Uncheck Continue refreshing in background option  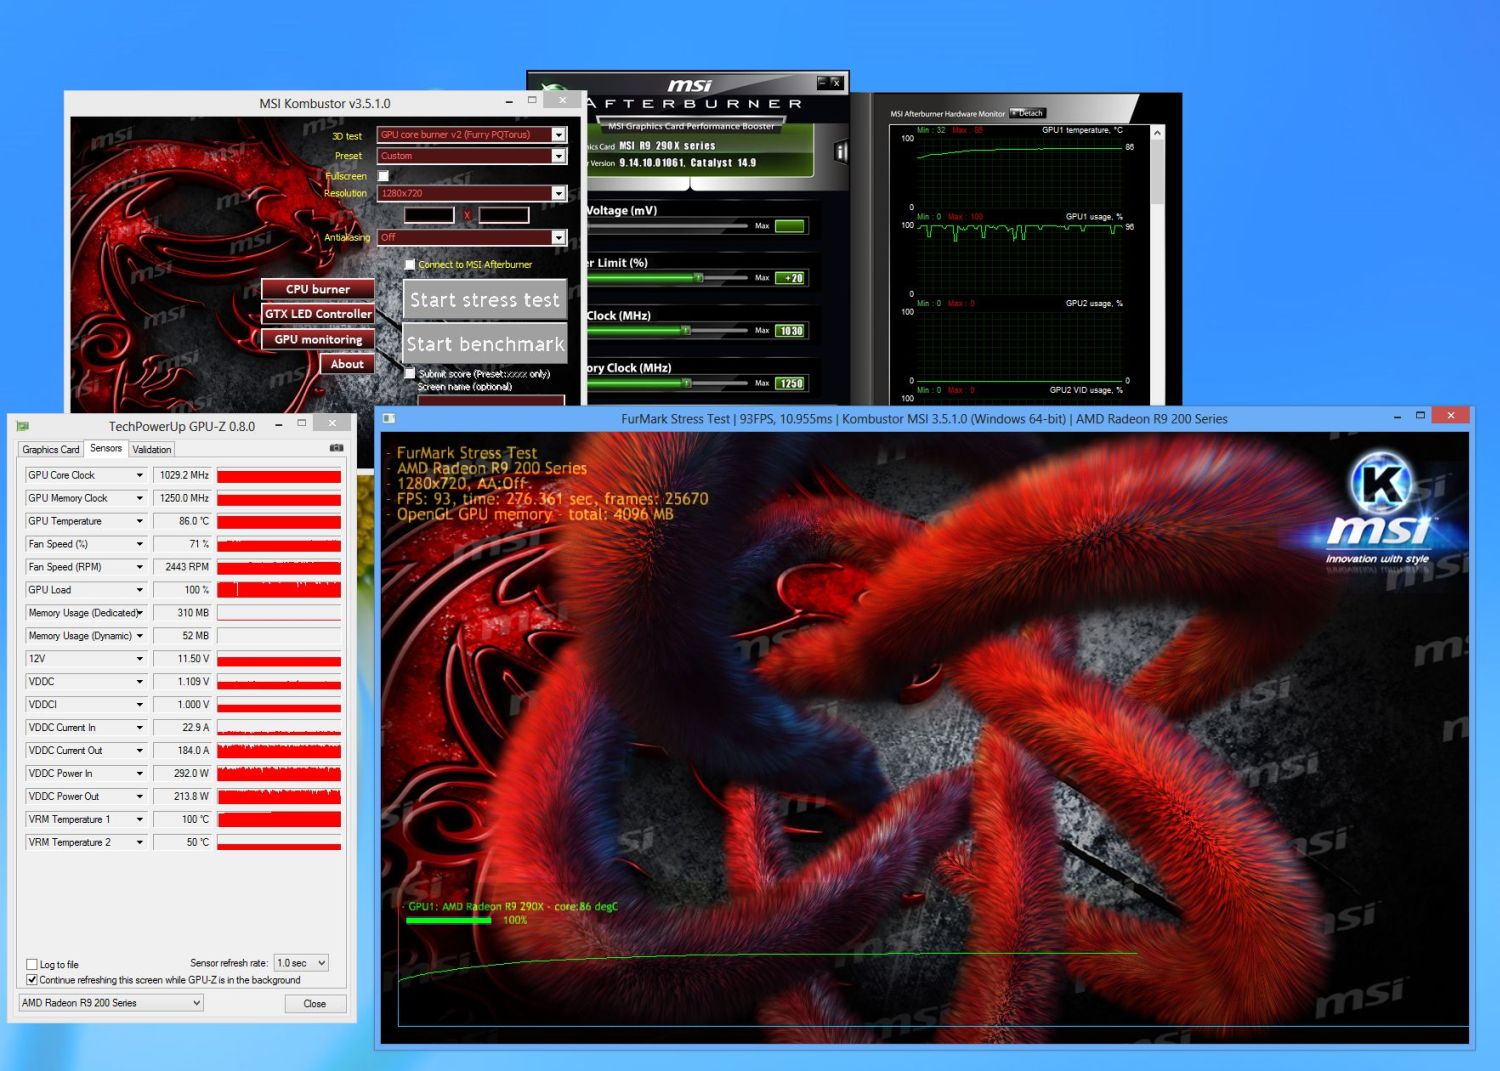click(x=32, y=980)
